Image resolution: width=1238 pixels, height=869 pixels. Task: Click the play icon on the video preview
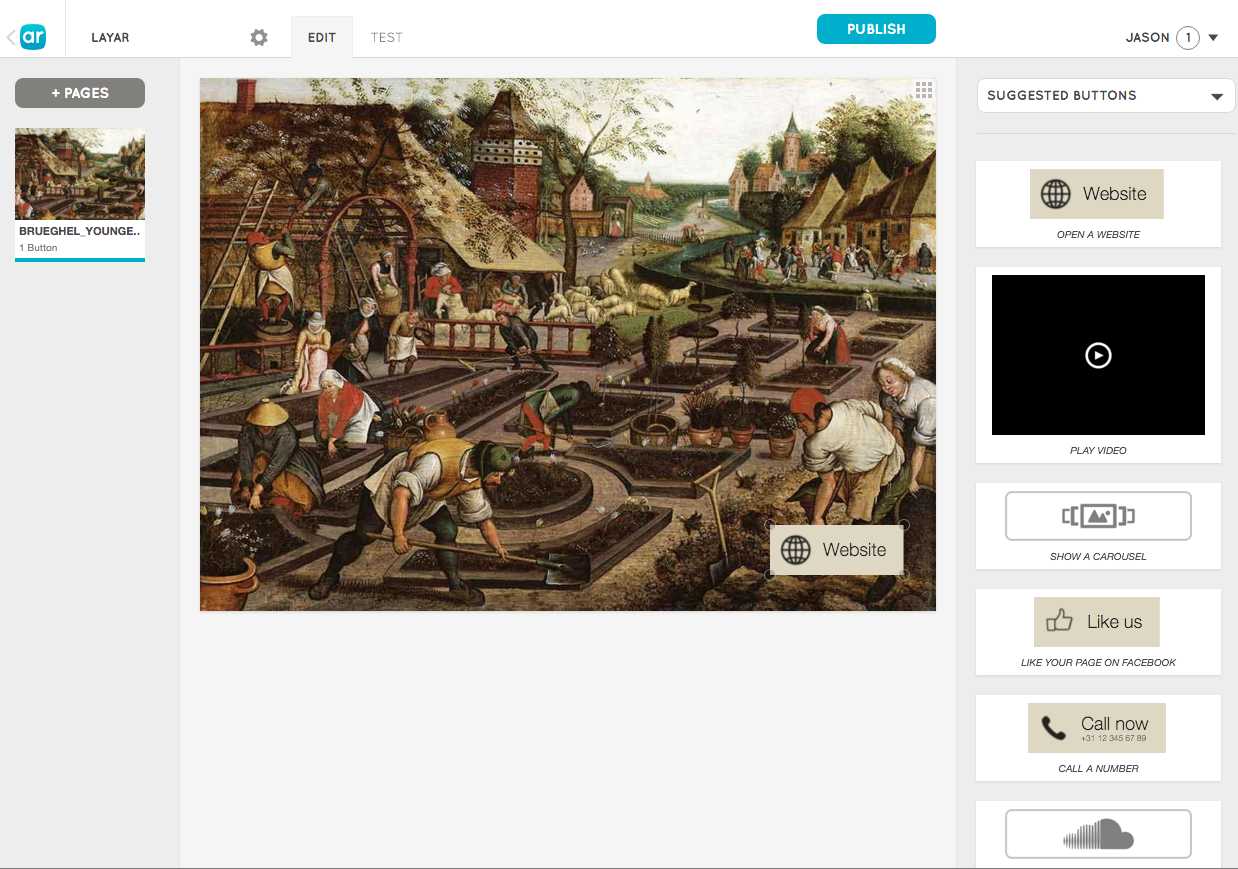coord(1098,355)
